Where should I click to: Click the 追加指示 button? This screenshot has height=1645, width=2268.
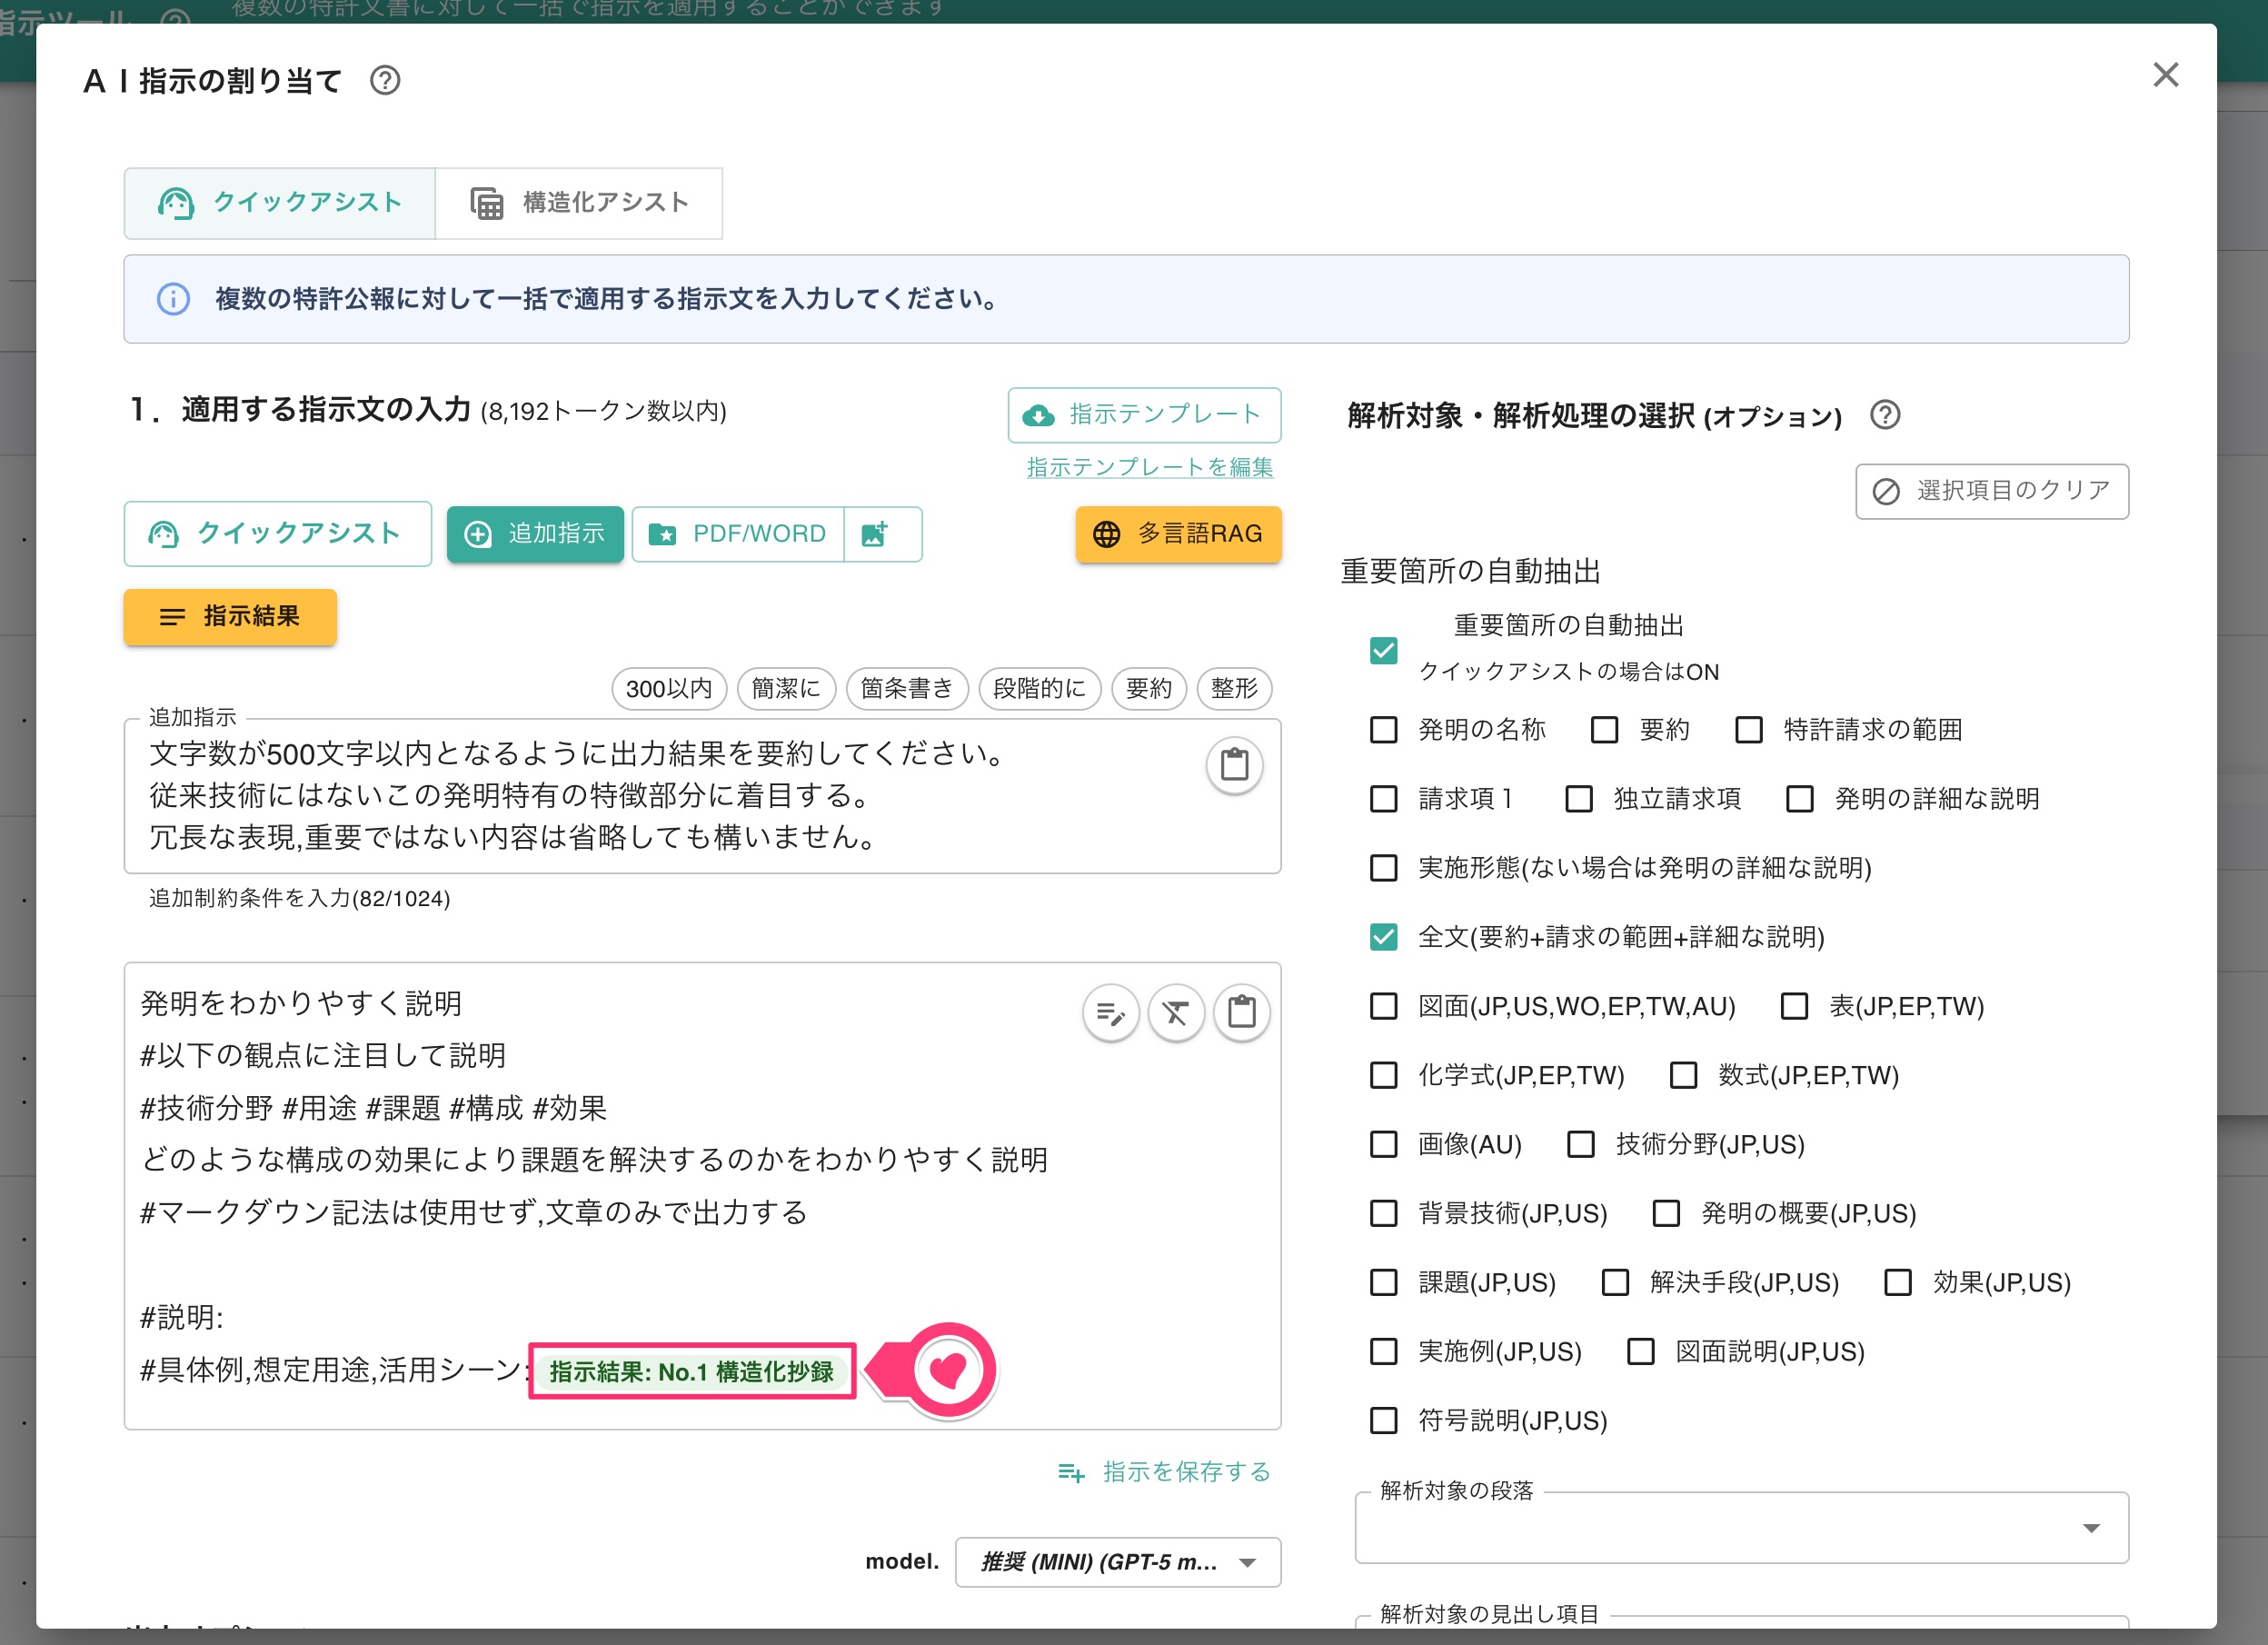click(x=535, y=534)
